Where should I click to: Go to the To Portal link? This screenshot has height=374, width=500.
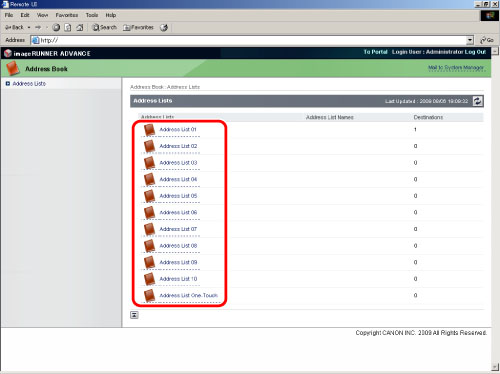click(376, 52)
